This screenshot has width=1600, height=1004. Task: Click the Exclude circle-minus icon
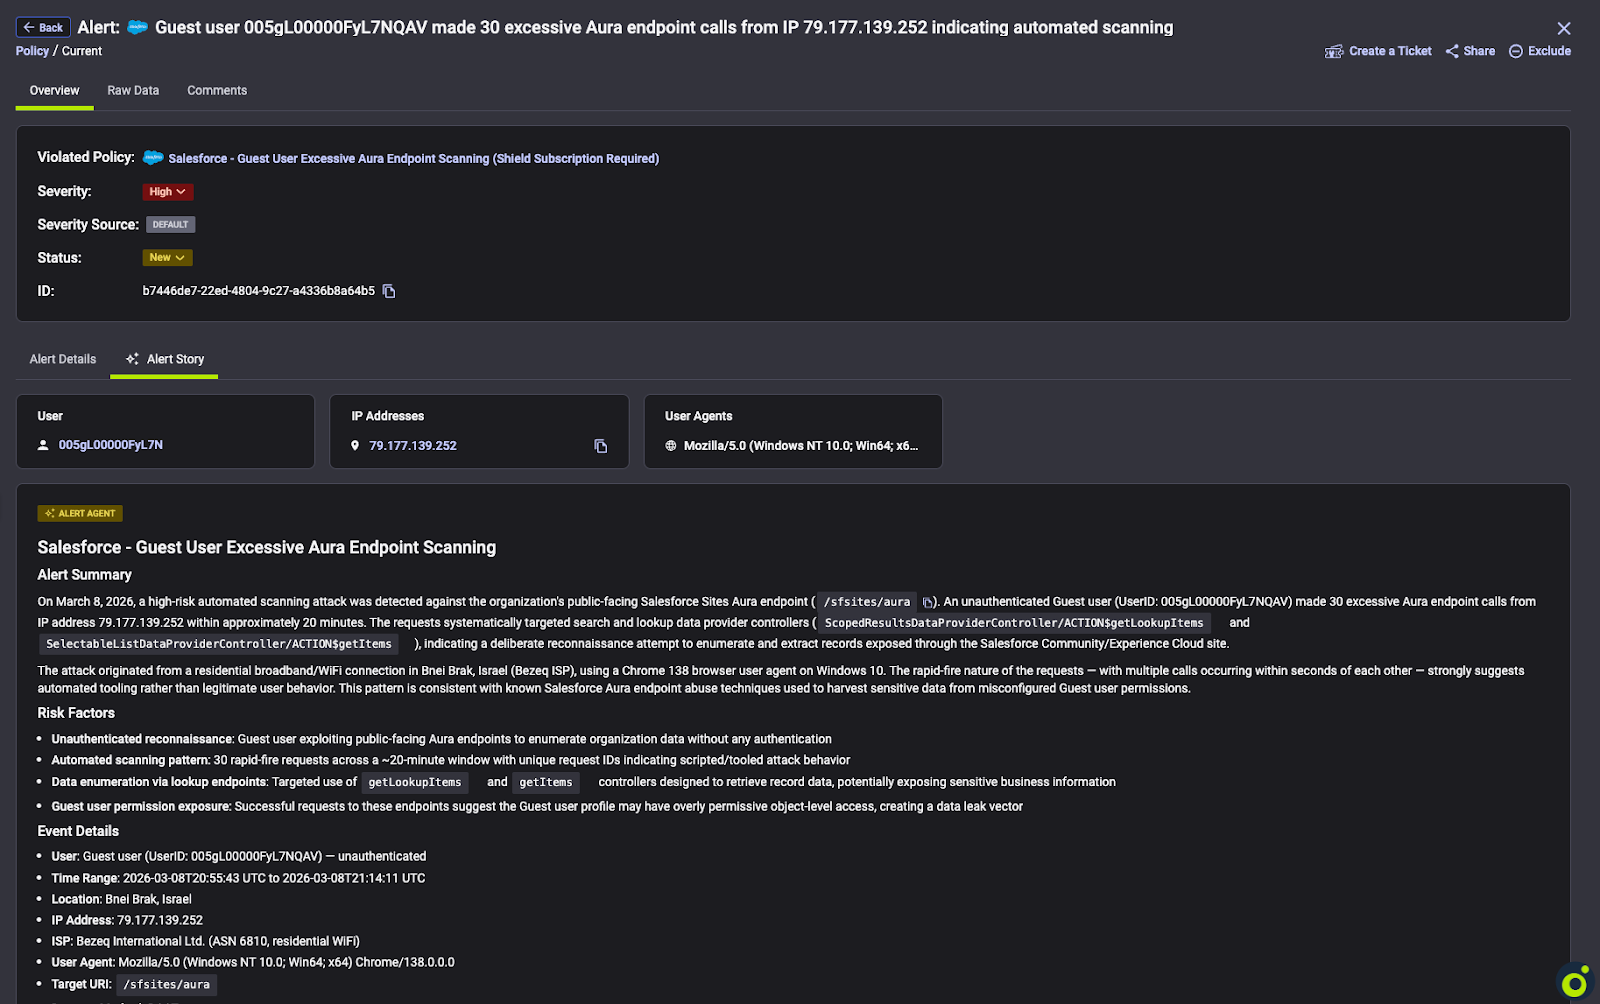1516,51
